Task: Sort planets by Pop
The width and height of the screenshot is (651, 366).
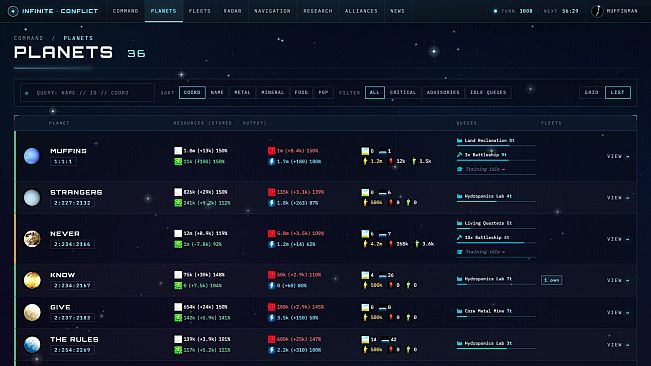Action: pyautogui.click(x=323, y=93)
